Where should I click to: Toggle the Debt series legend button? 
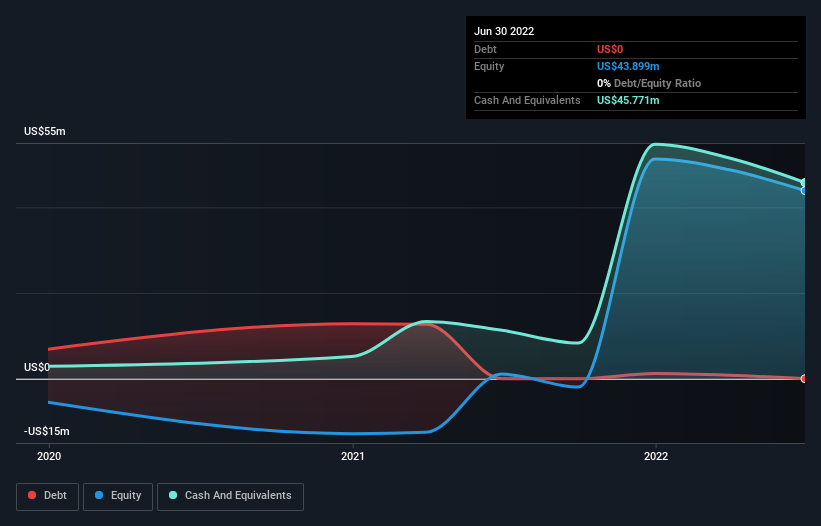pos(47,496)
